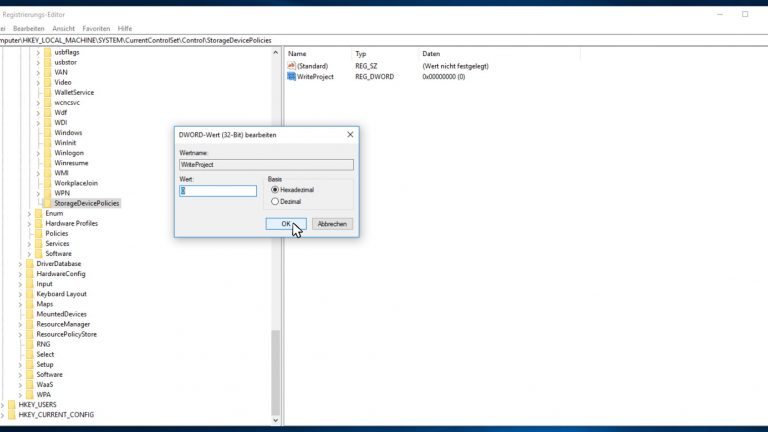
Task: Click the DriverDatabase folder icon
Action: point(29,263)
